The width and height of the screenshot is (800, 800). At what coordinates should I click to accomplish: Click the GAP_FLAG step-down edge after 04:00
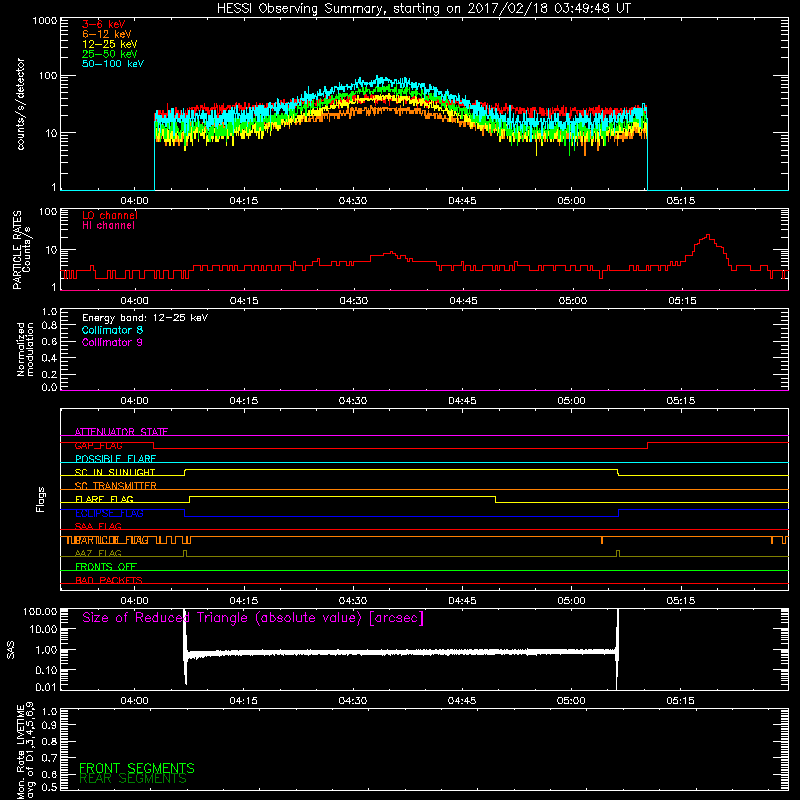pyautogui.click(x=154, y=445)
